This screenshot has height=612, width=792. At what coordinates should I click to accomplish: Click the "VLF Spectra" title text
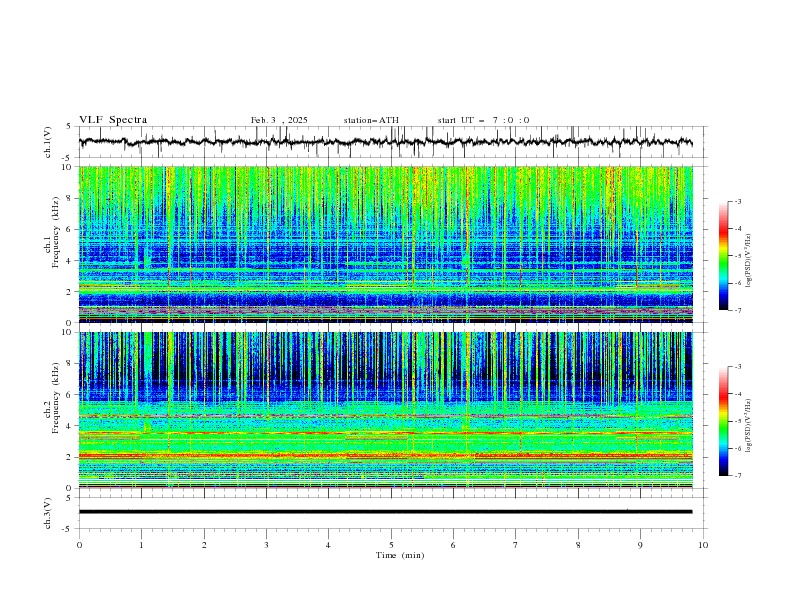(x=113, y=120)
